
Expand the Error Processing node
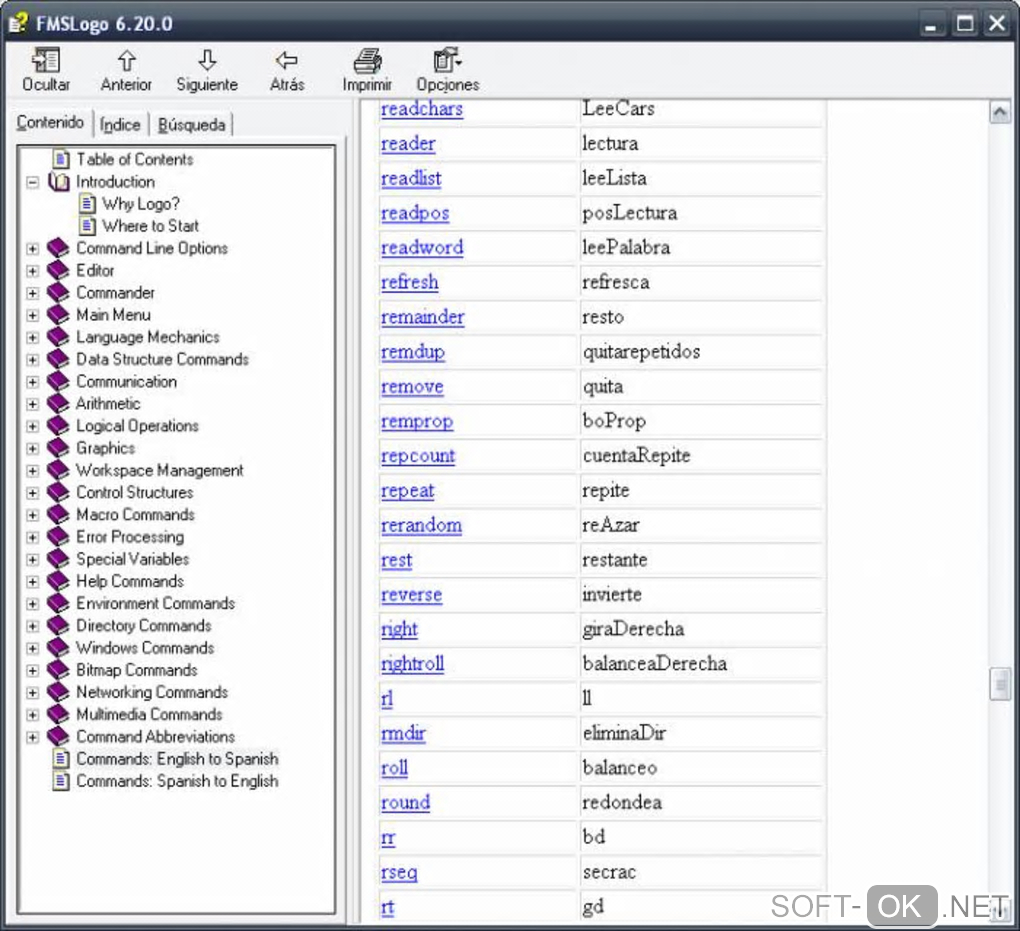point(33,537)
